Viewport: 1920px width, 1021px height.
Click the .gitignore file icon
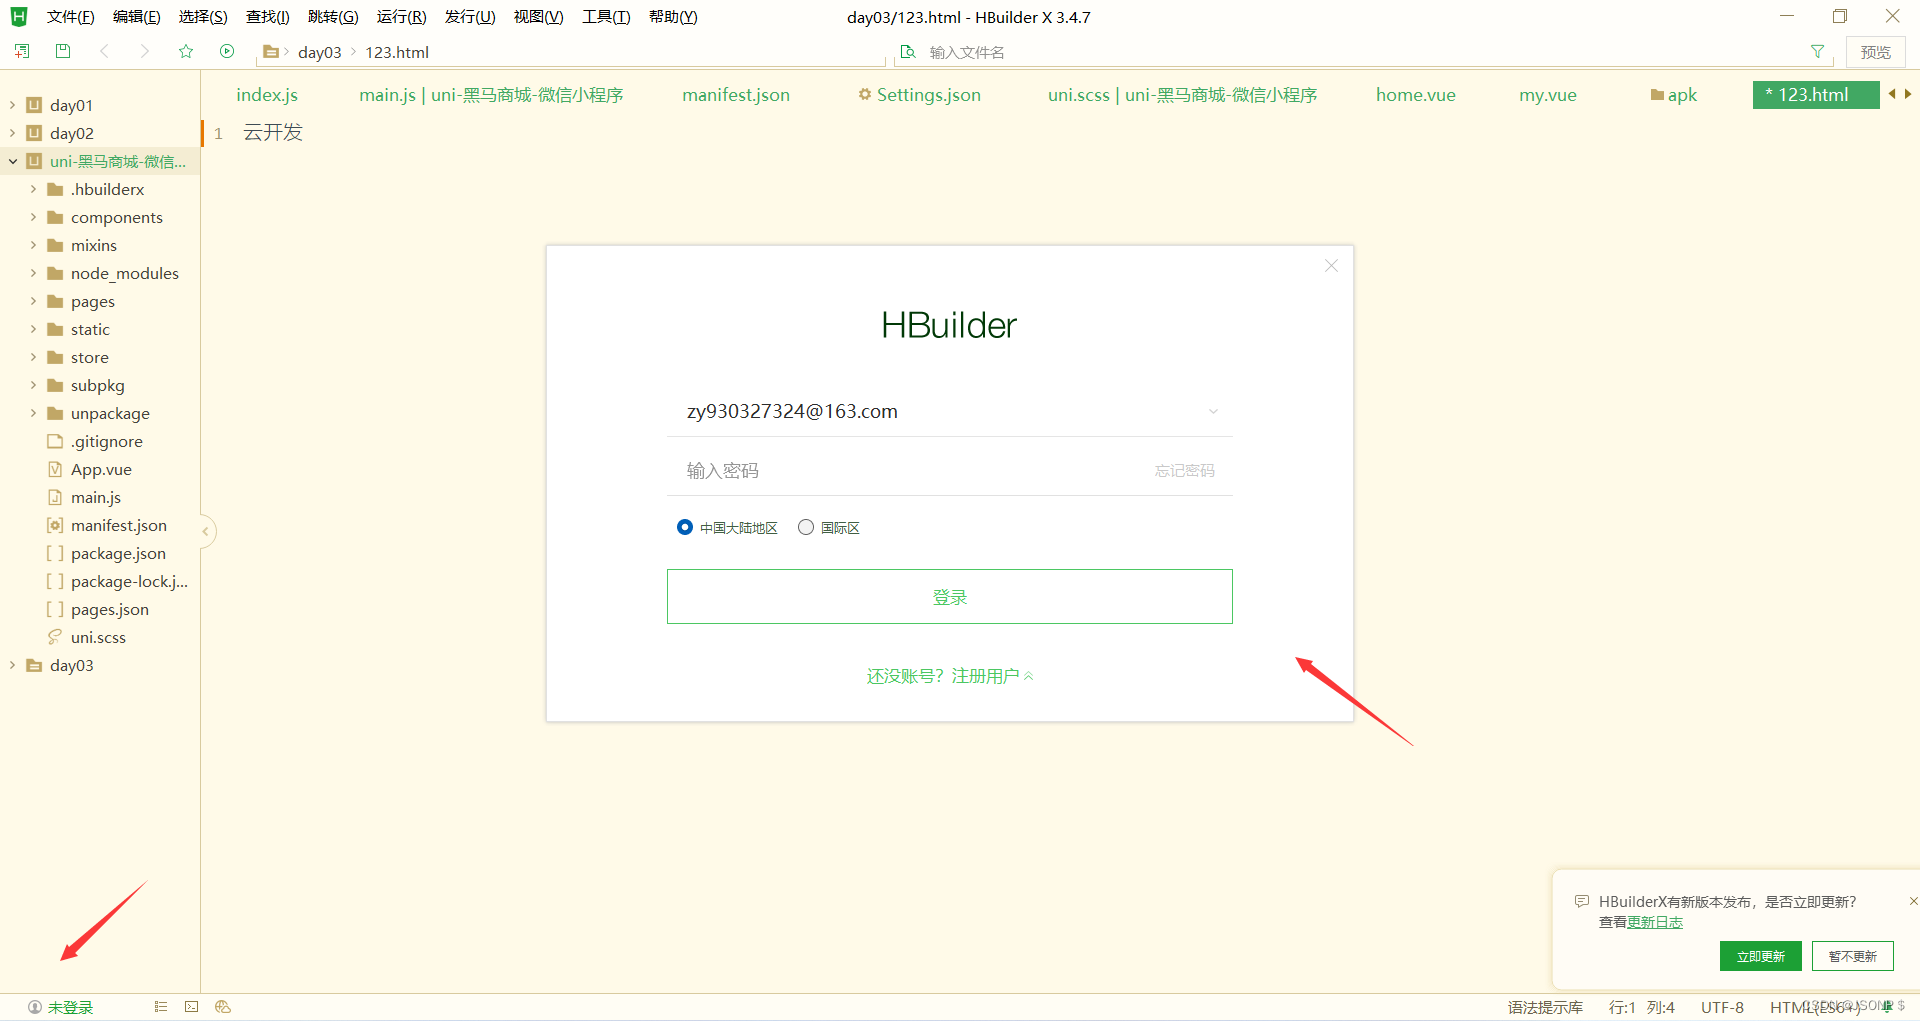(x=55, y=441)
